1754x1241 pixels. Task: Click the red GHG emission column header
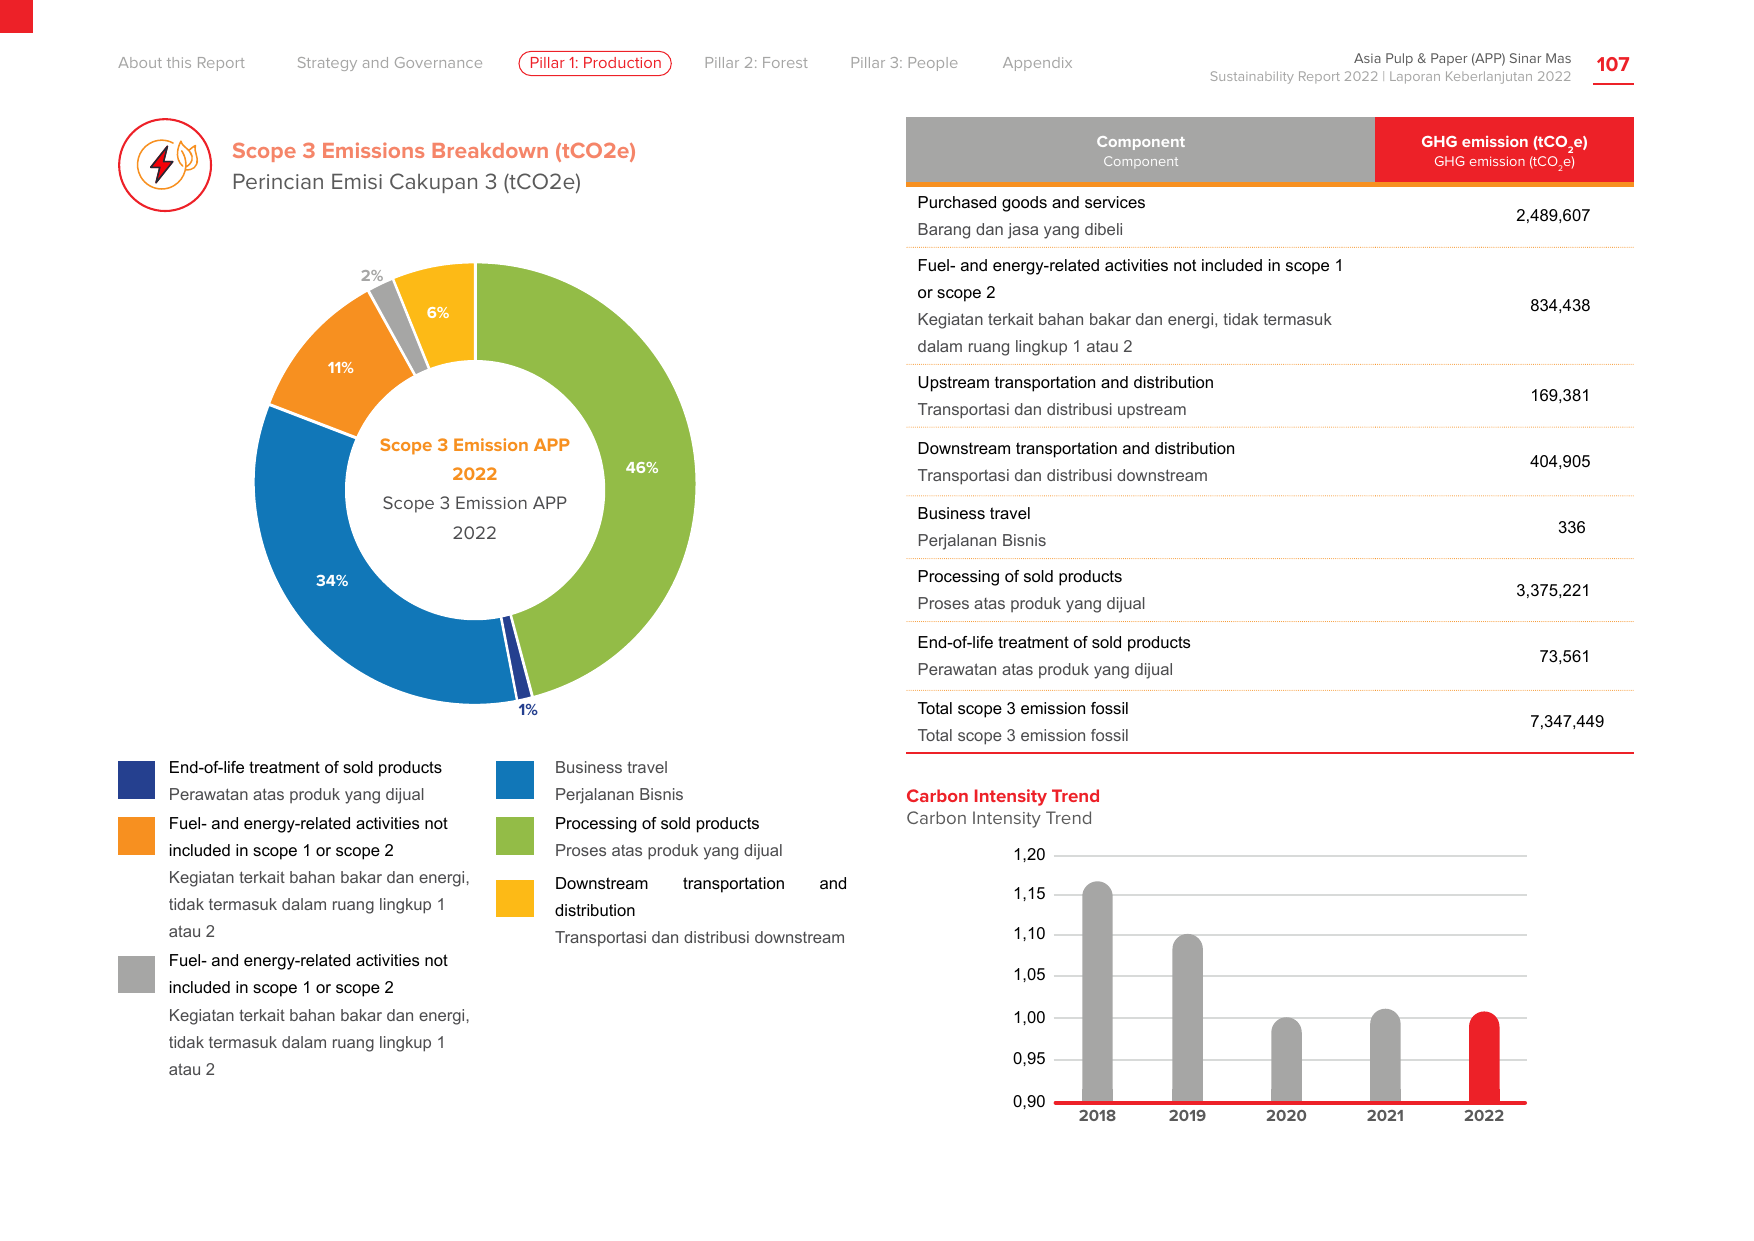pyautogui.click(x=1504, y=150)
